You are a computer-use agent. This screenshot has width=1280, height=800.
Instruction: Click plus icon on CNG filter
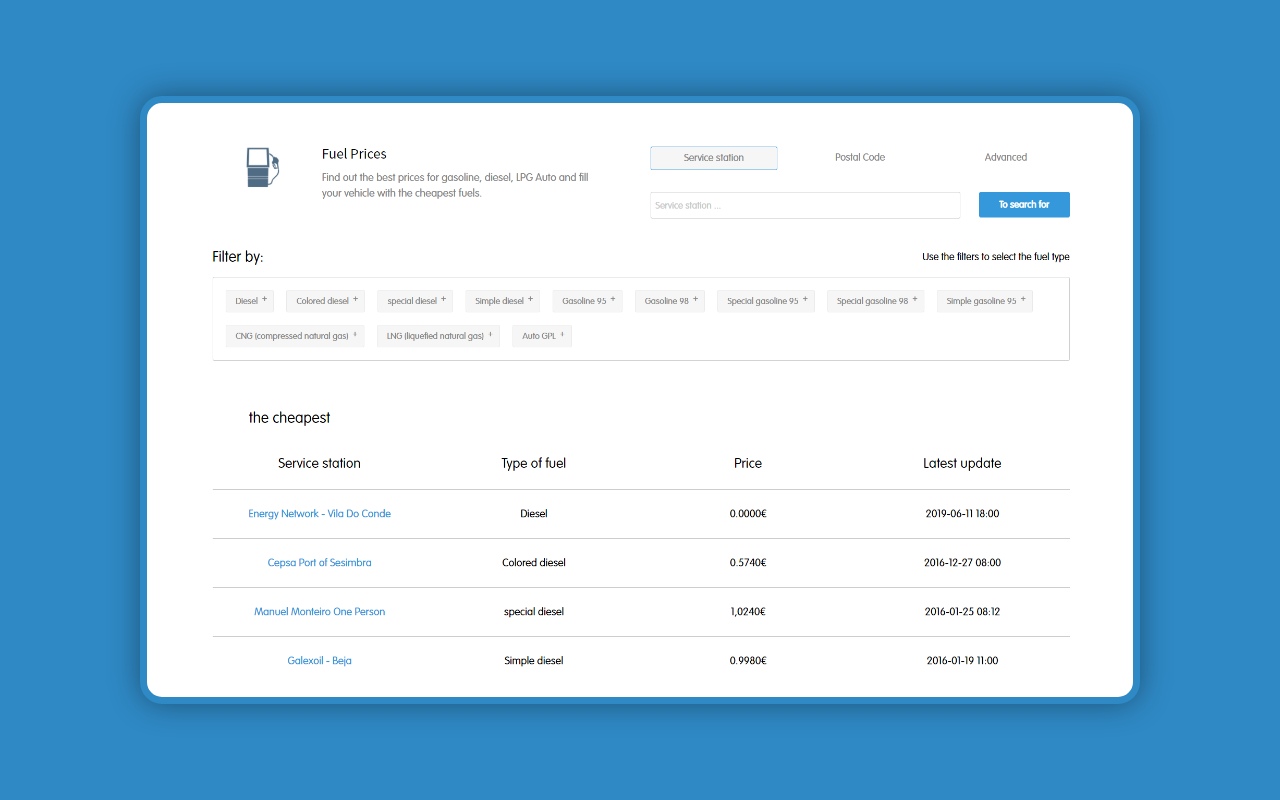click(x=355, y=335)
